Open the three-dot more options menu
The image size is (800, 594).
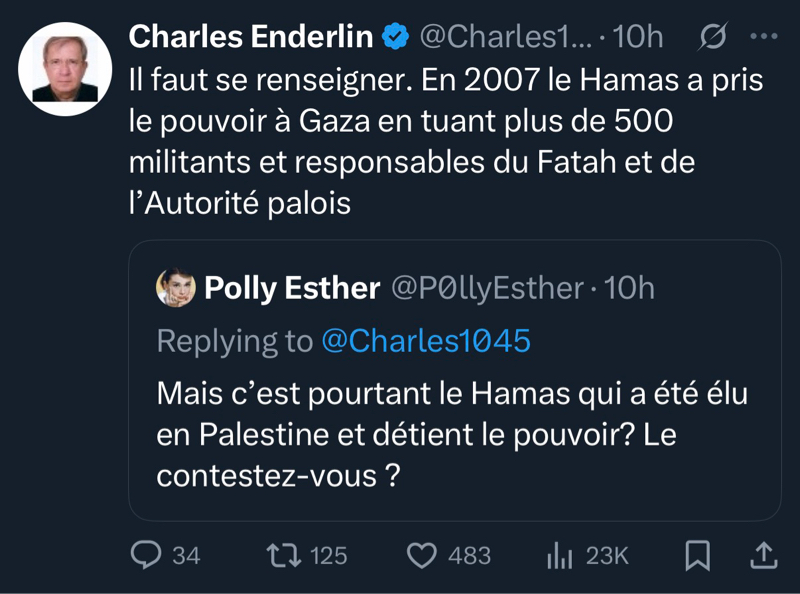763,37
